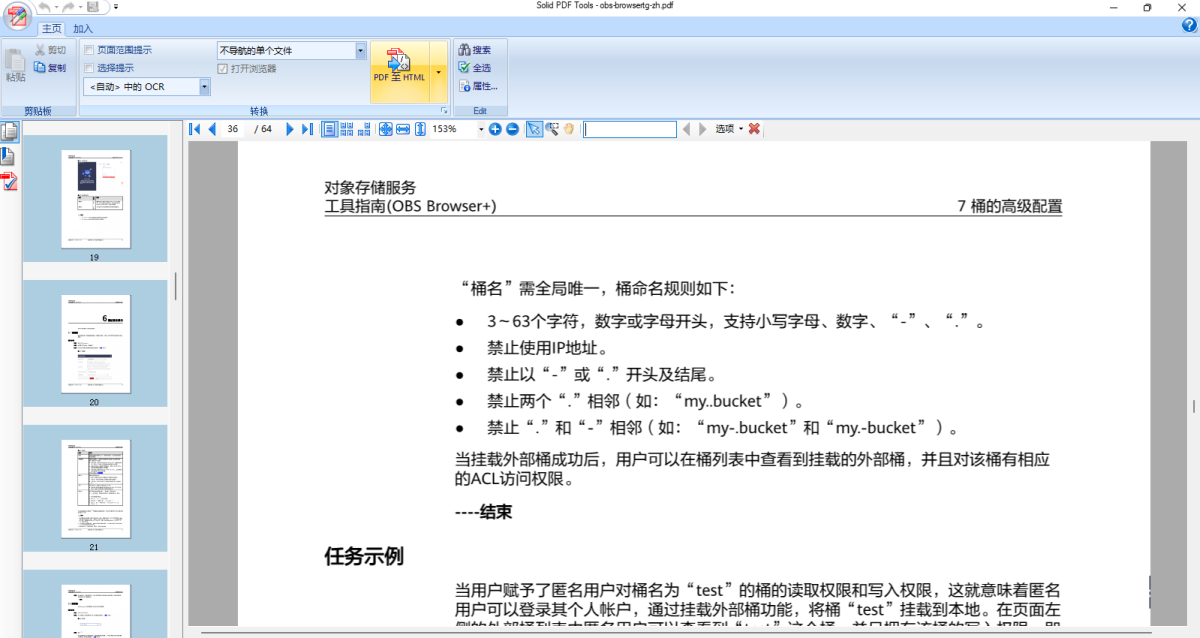The height and width of the screenshot is (638, 1200).
Task: Jump to the last page
Action: pyautogui.click(x=307, y=129)
